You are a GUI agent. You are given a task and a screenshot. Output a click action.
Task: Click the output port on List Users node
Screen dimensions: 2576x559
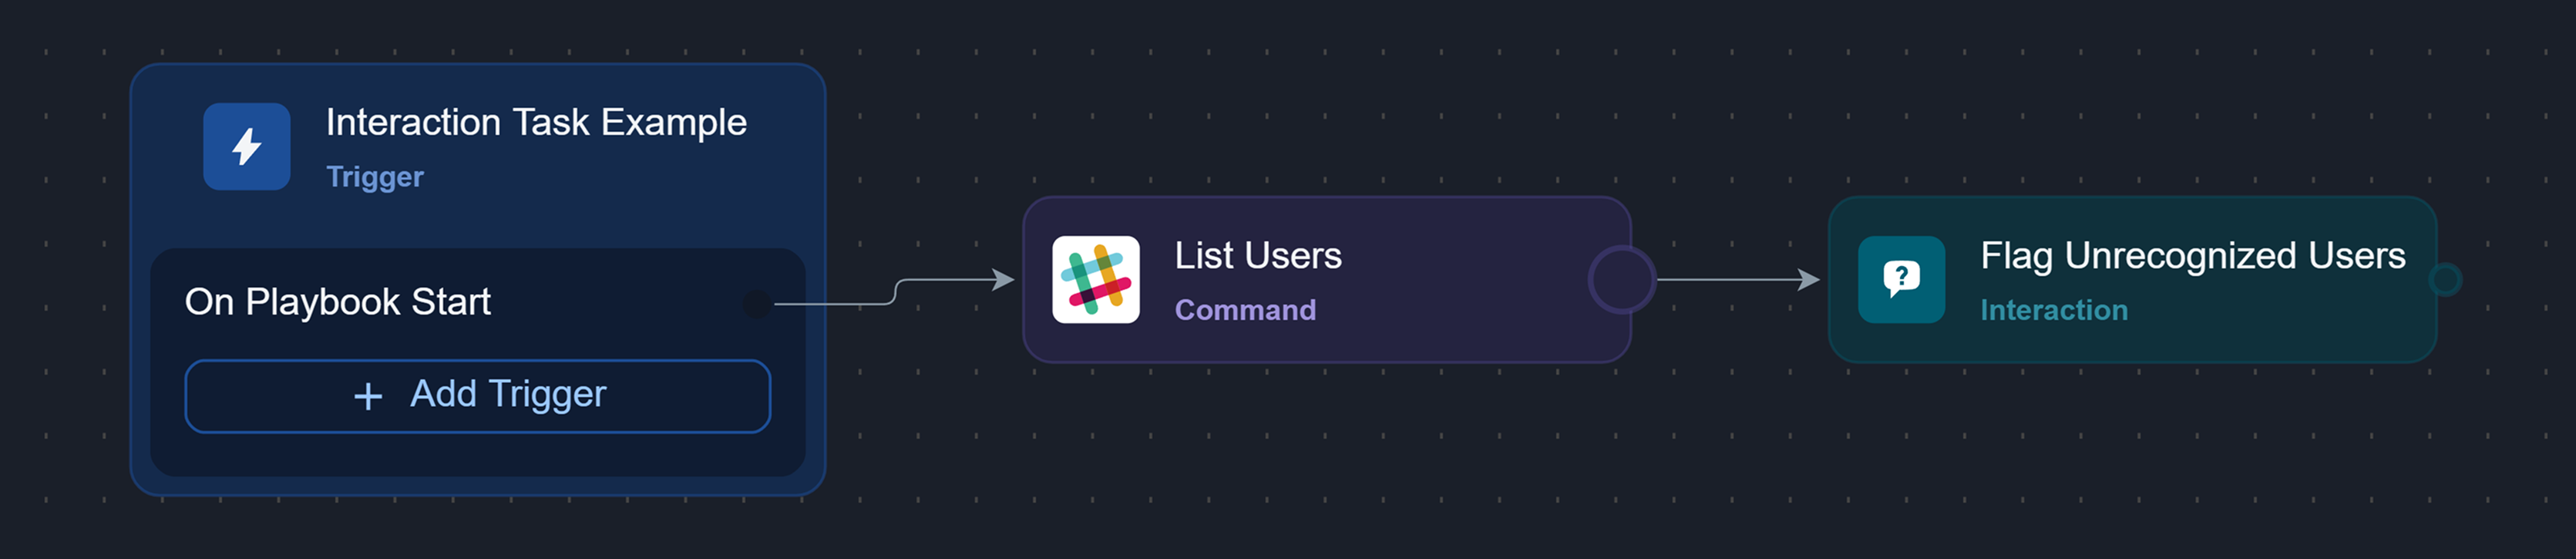tap(1621, 280)
